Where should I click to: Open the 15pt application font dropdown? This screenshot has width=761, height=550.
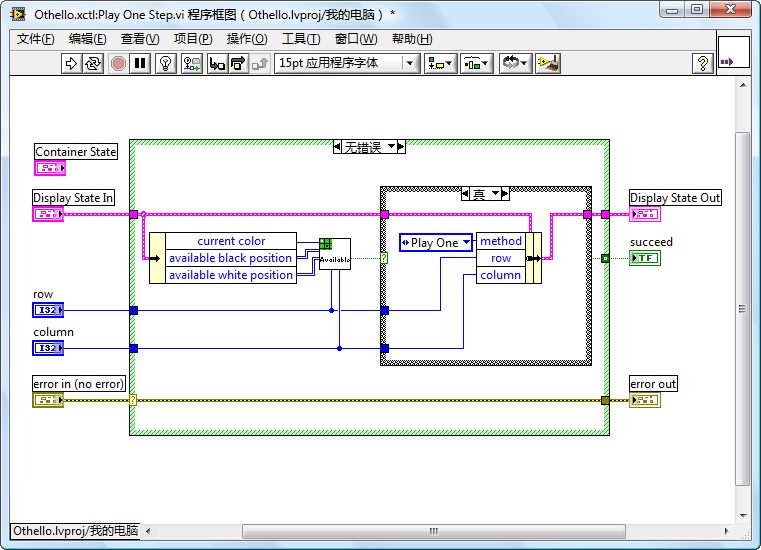(x=347, y=63)
